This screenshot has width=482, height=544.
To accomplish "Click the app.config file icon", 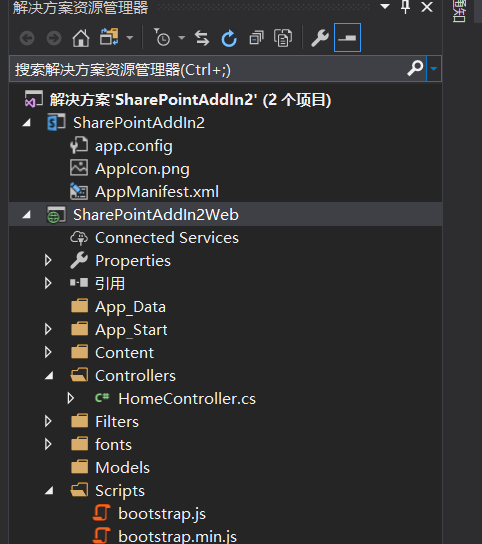I will [x=79, y=145].
